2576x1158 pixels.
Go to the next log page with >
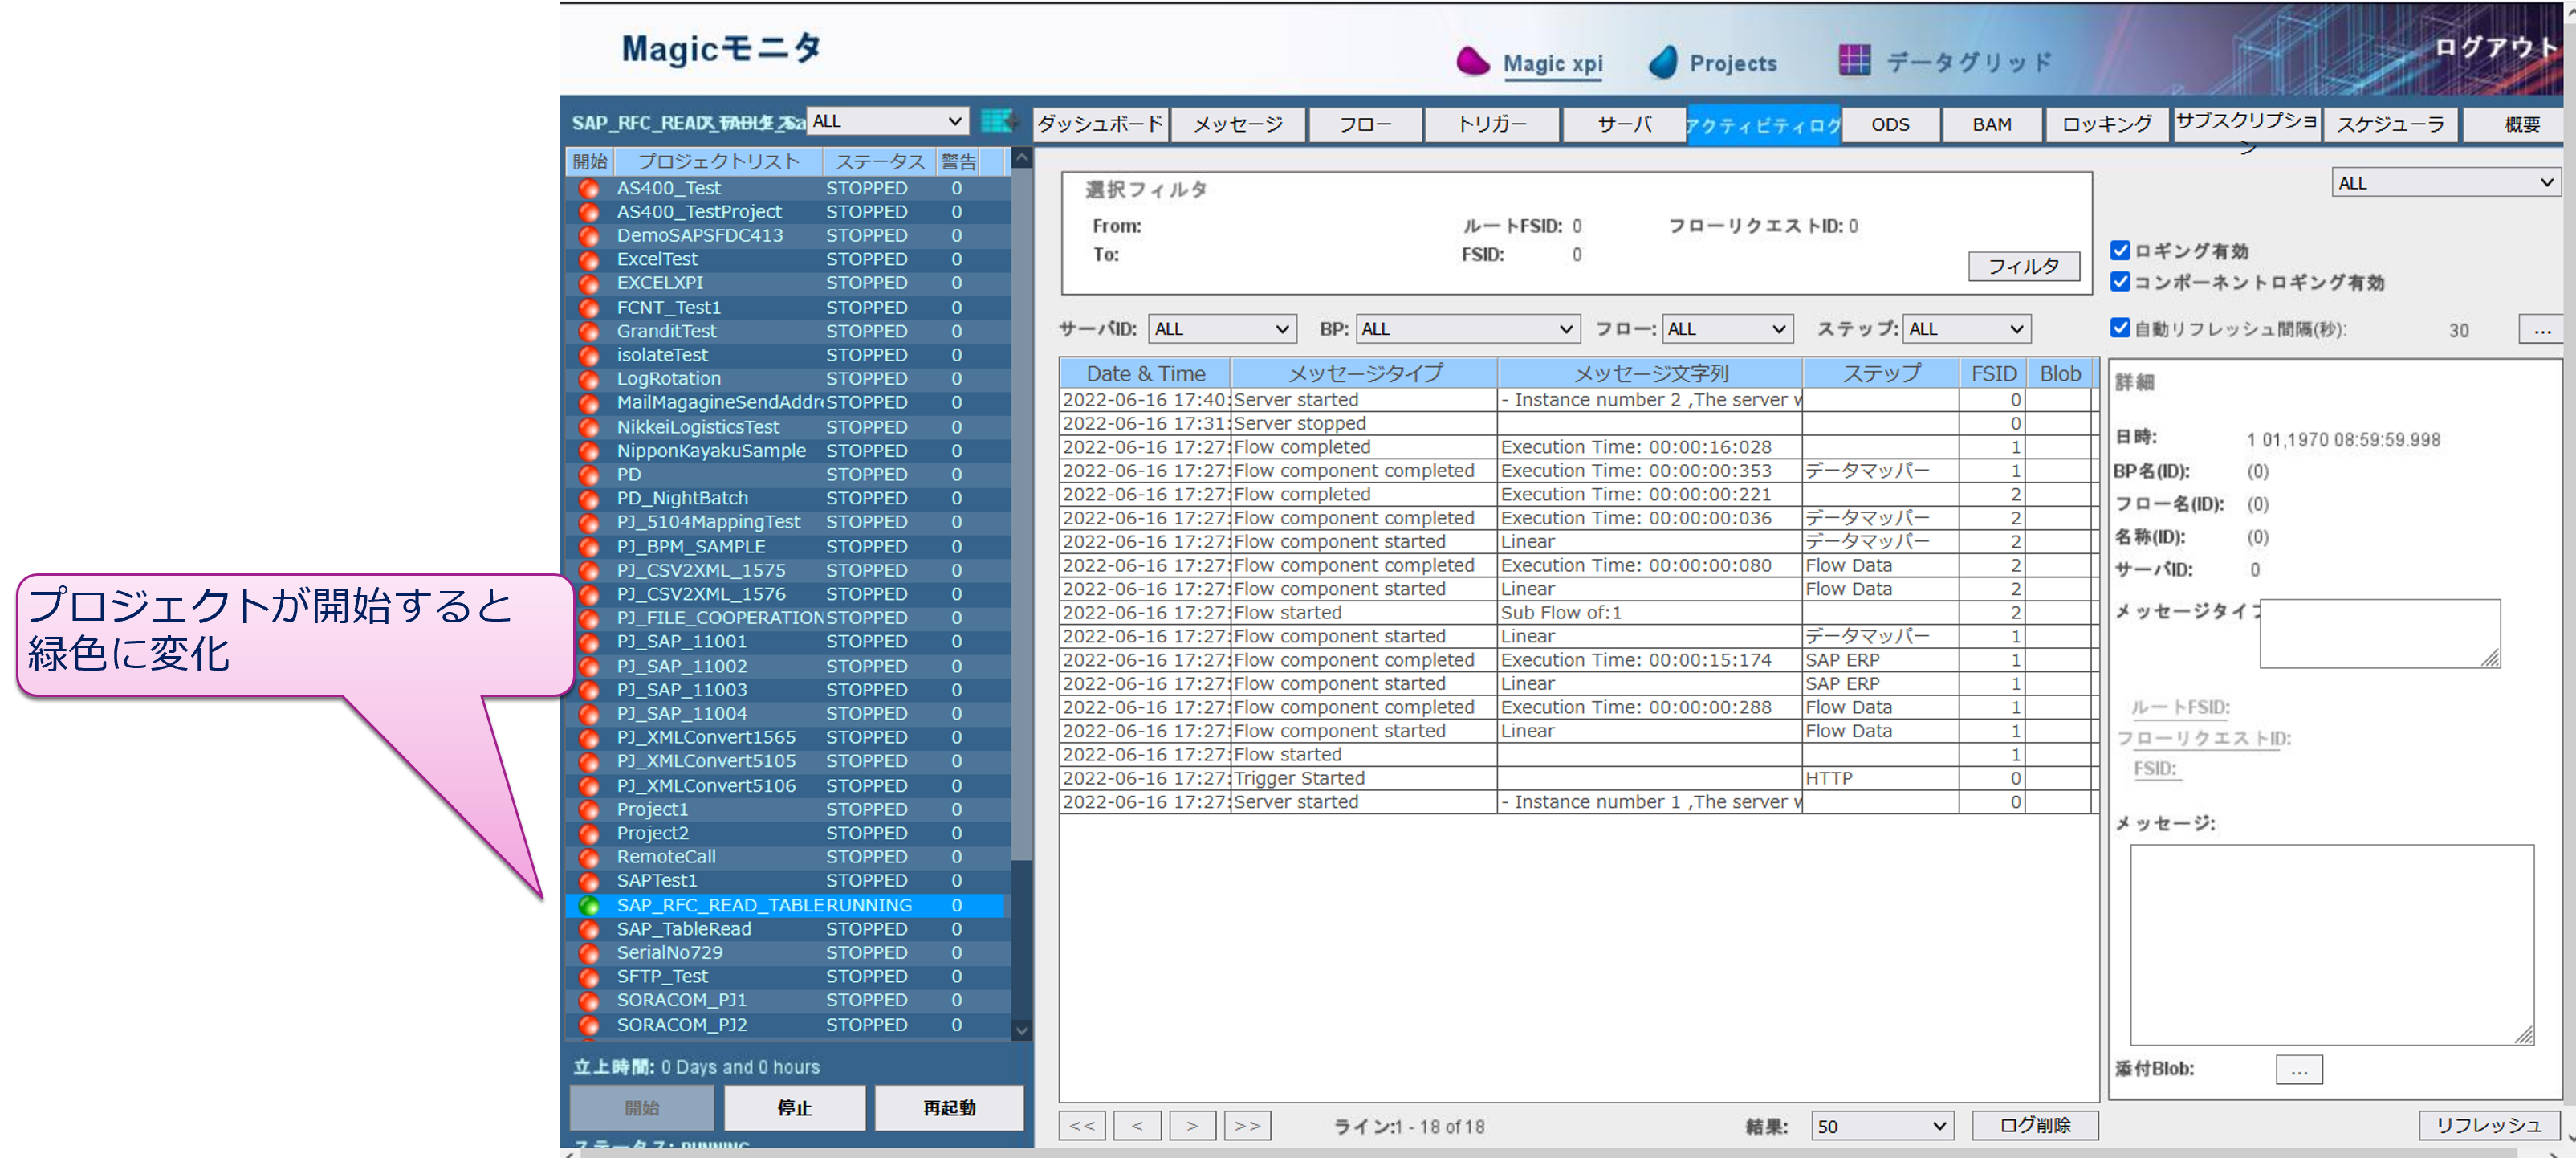click(1191, 1126)
